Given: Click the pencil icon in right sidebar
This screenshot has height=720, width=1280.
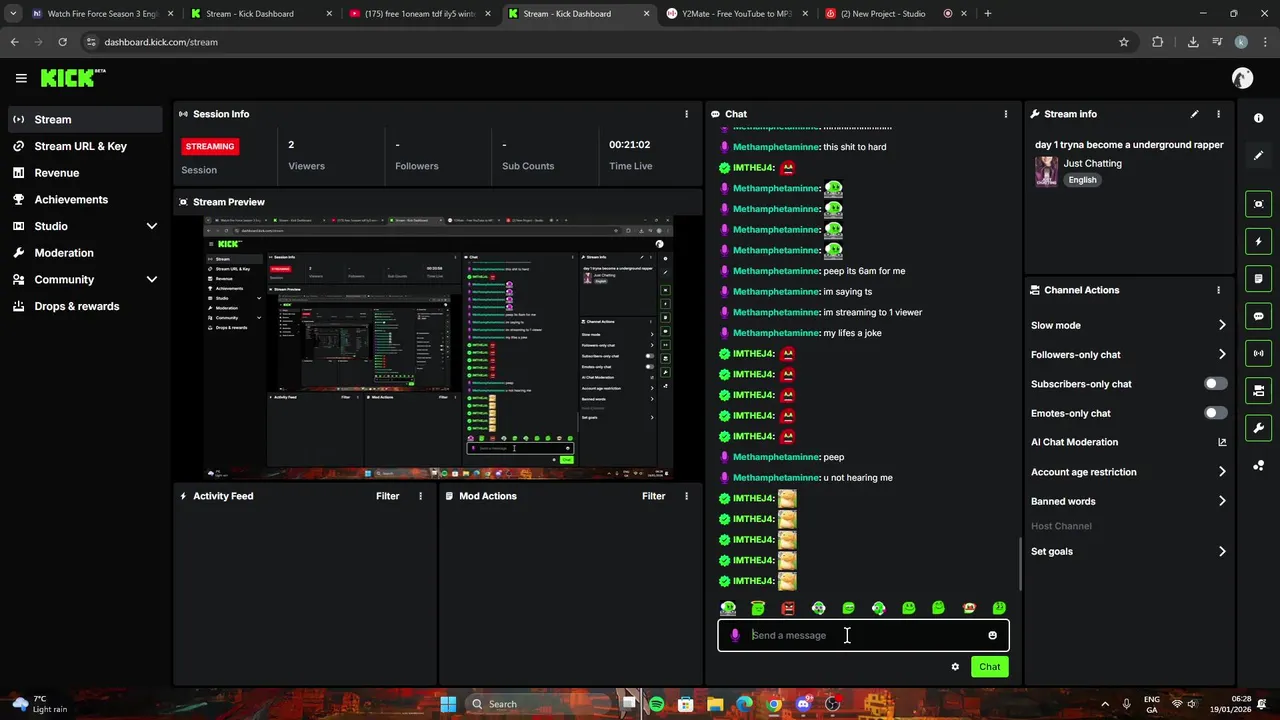Looking at the screenshot, I should tap(1258, 156).
